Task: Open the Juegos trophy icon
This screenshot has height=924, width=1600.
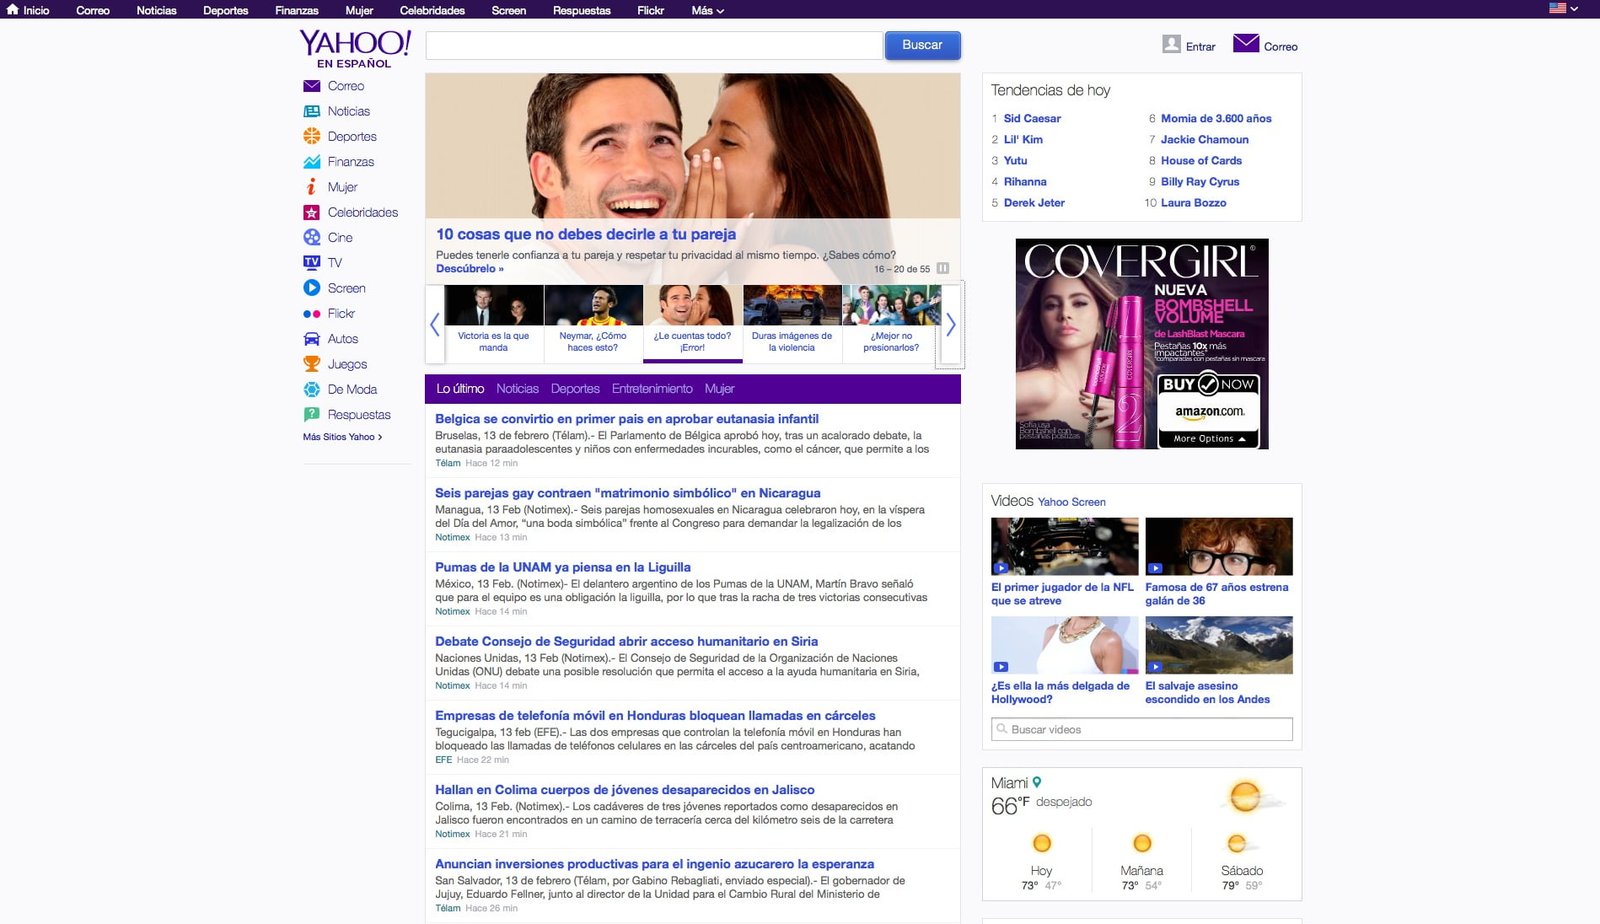Action: 312,364
